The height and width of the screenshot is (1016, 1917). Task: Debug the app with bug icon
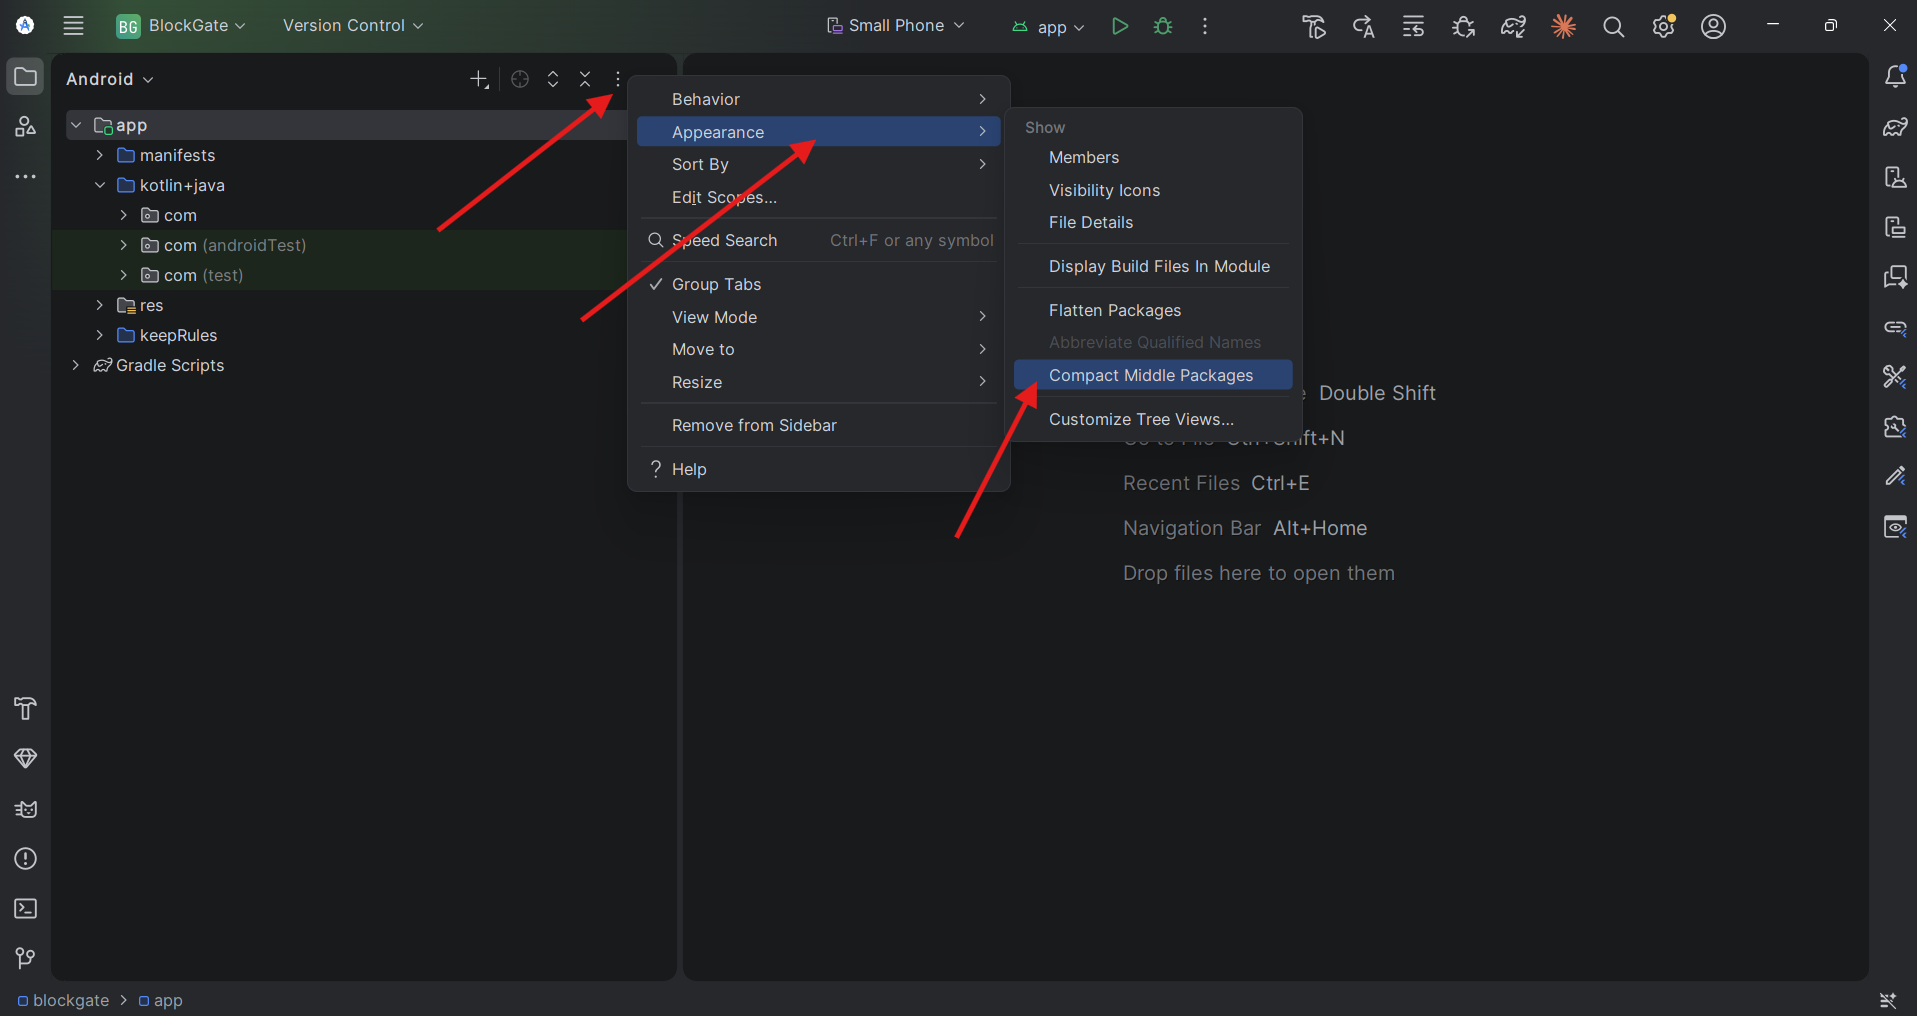(x=1163, y=26)
